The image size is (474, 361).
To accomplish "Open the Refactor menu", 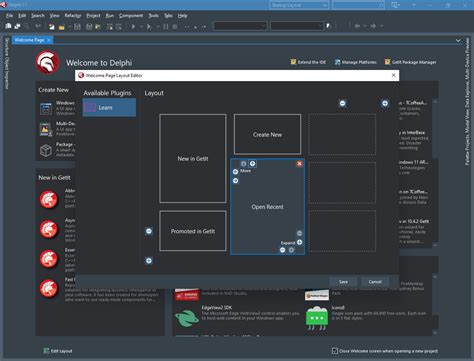I will pos(73,16).
